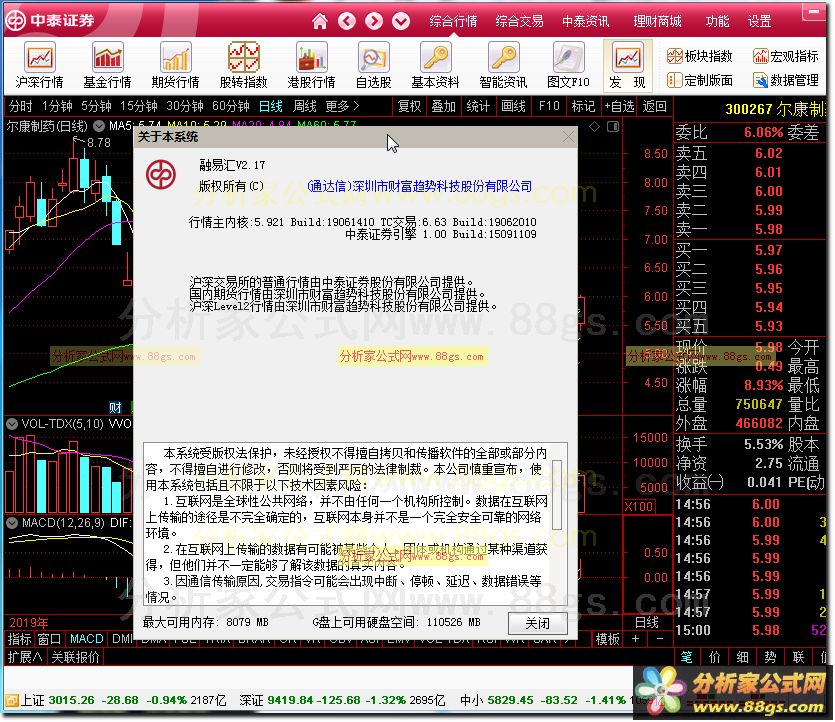Open 设置 menu
The image size is (835, 722).
pyautogui.click(x=759, y=21)
